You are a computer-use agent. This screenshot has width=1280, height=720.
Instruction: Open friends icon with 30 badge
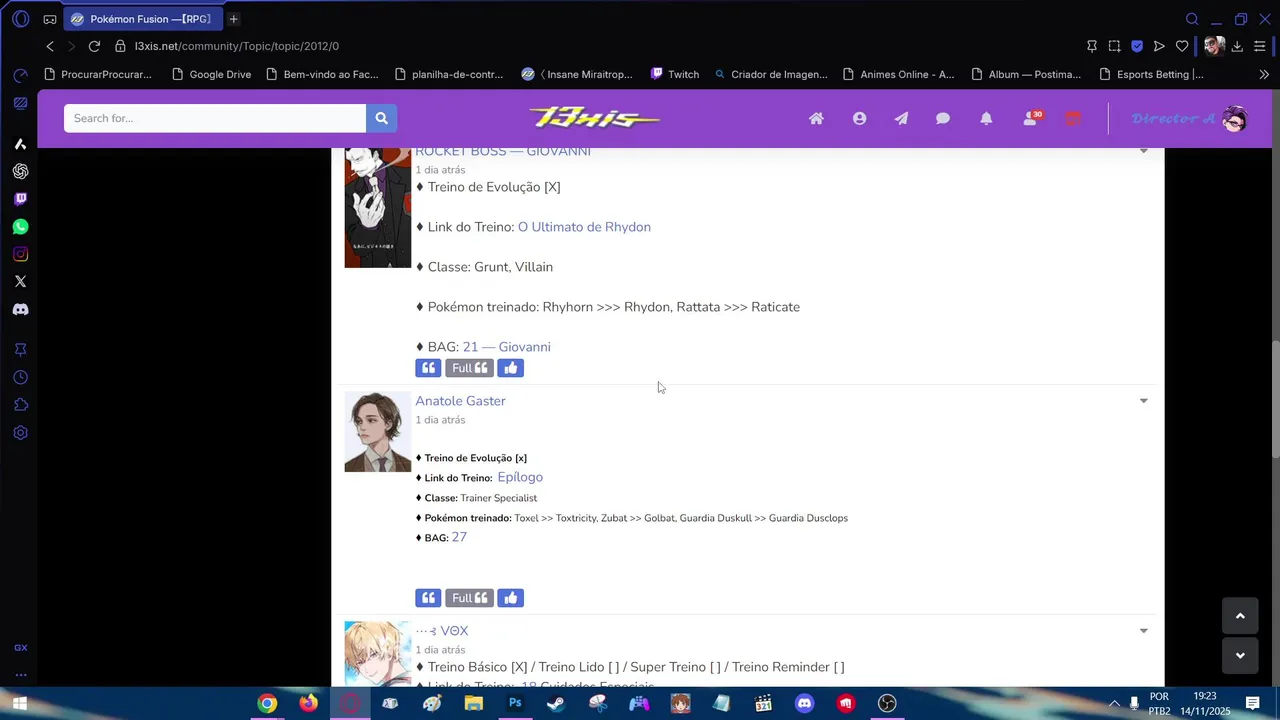[x=1031, y=118]
